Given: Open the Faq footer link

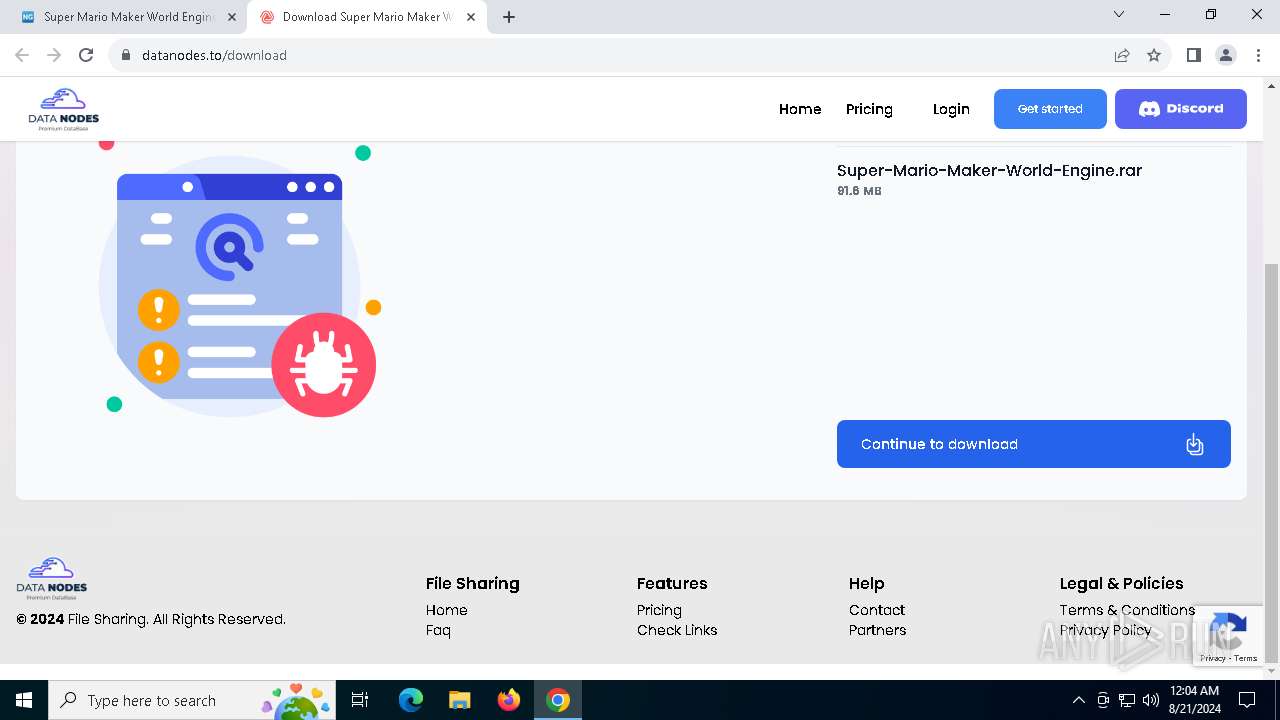Looking at the screenshot, I should point(438,630).
